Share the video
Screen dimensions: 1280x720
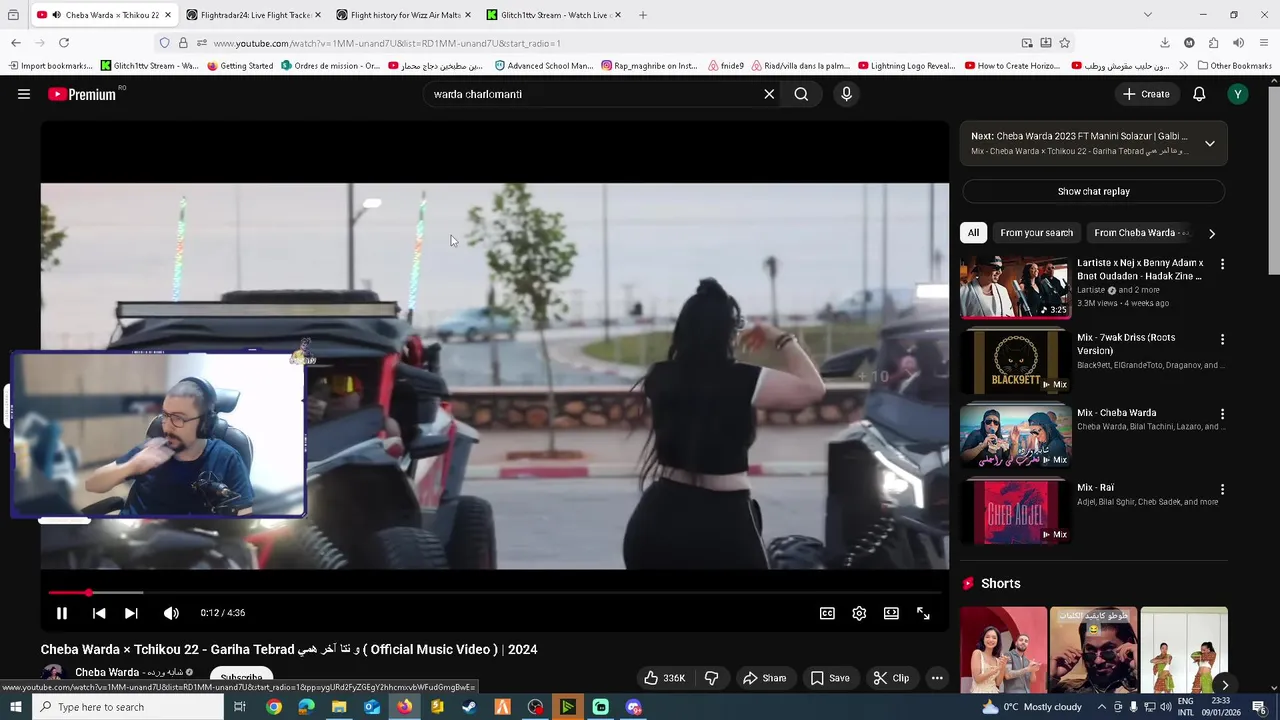[764, 678]
